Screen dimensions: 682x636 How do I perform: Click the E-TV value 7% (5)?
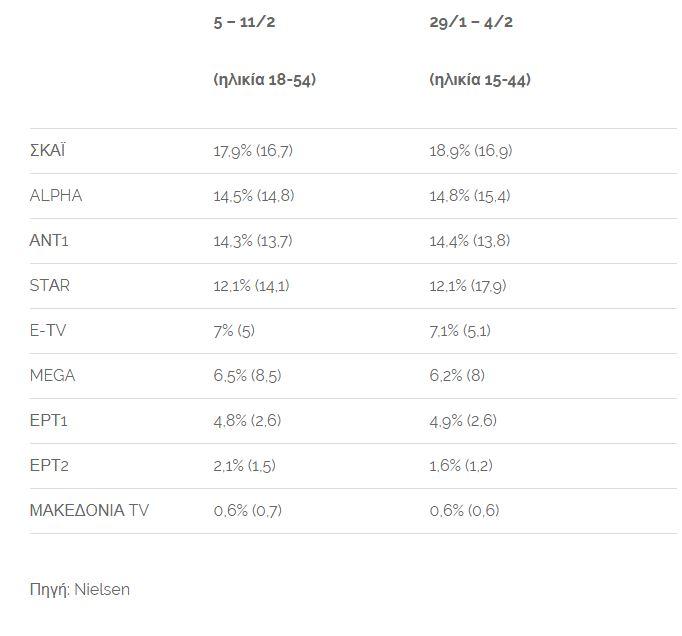[235, 331]
